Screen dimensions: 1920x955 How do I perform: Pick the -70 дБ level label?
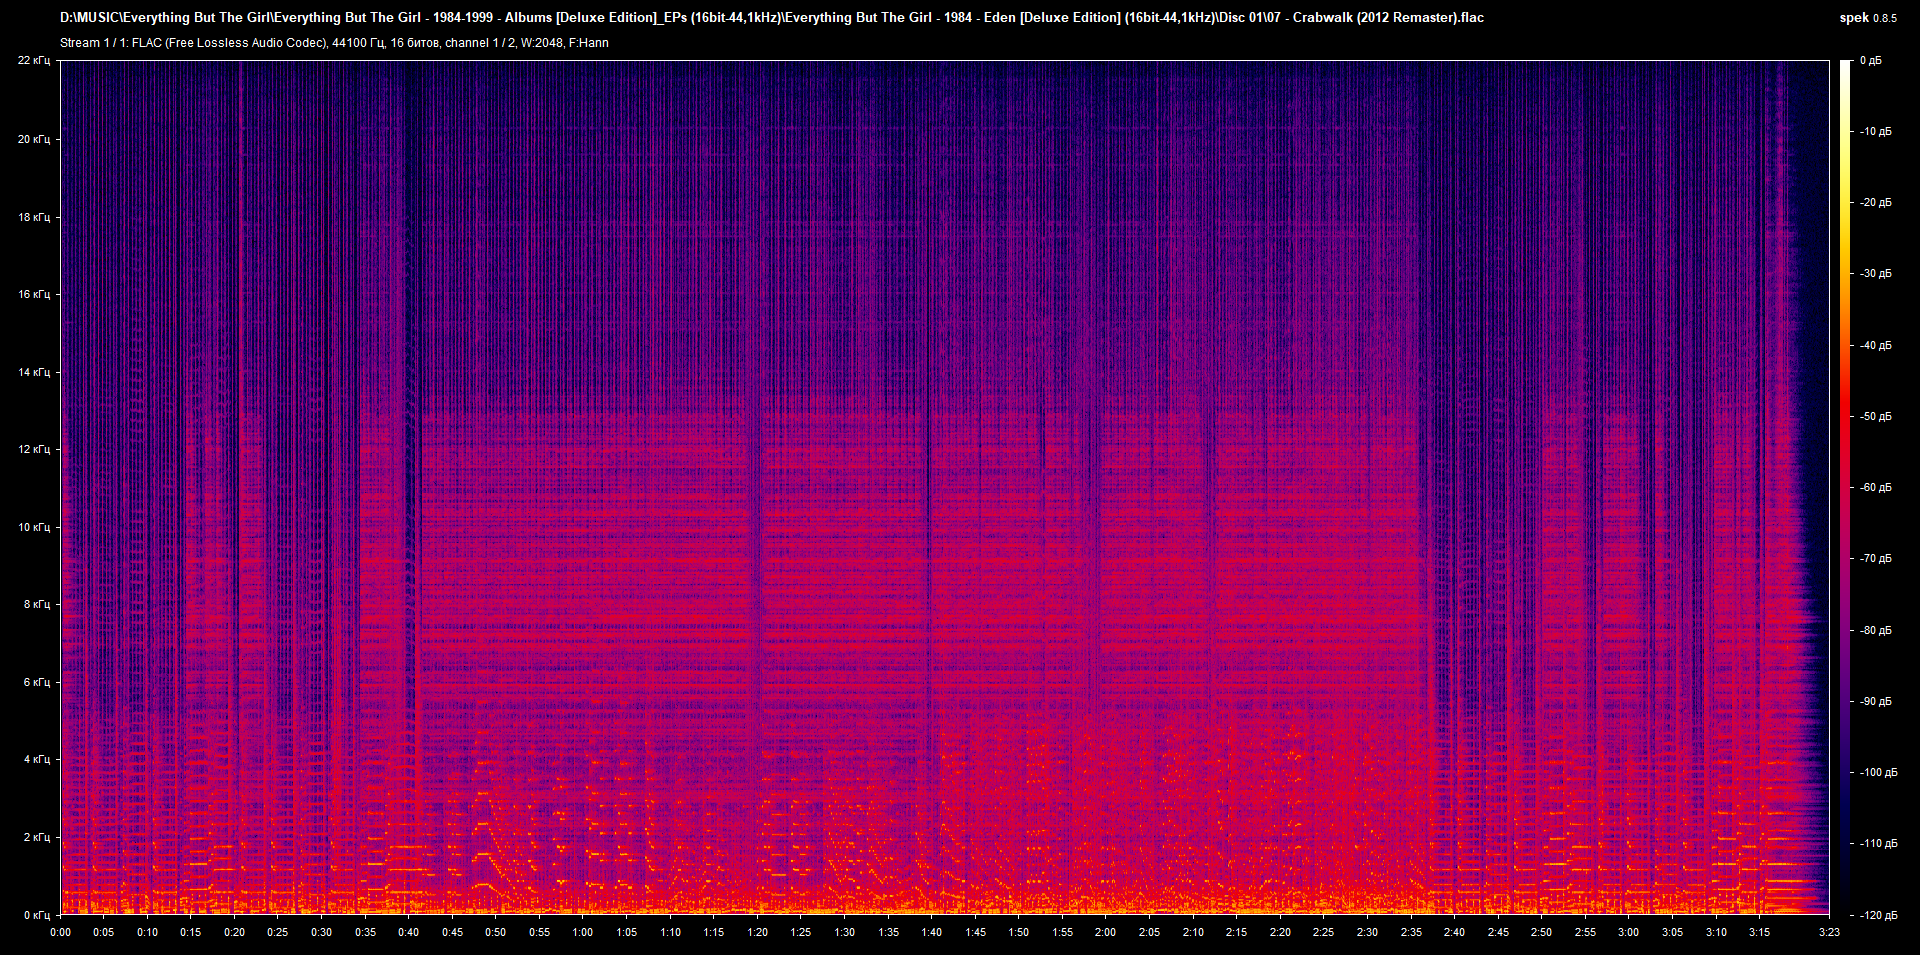click(1876, 559)
